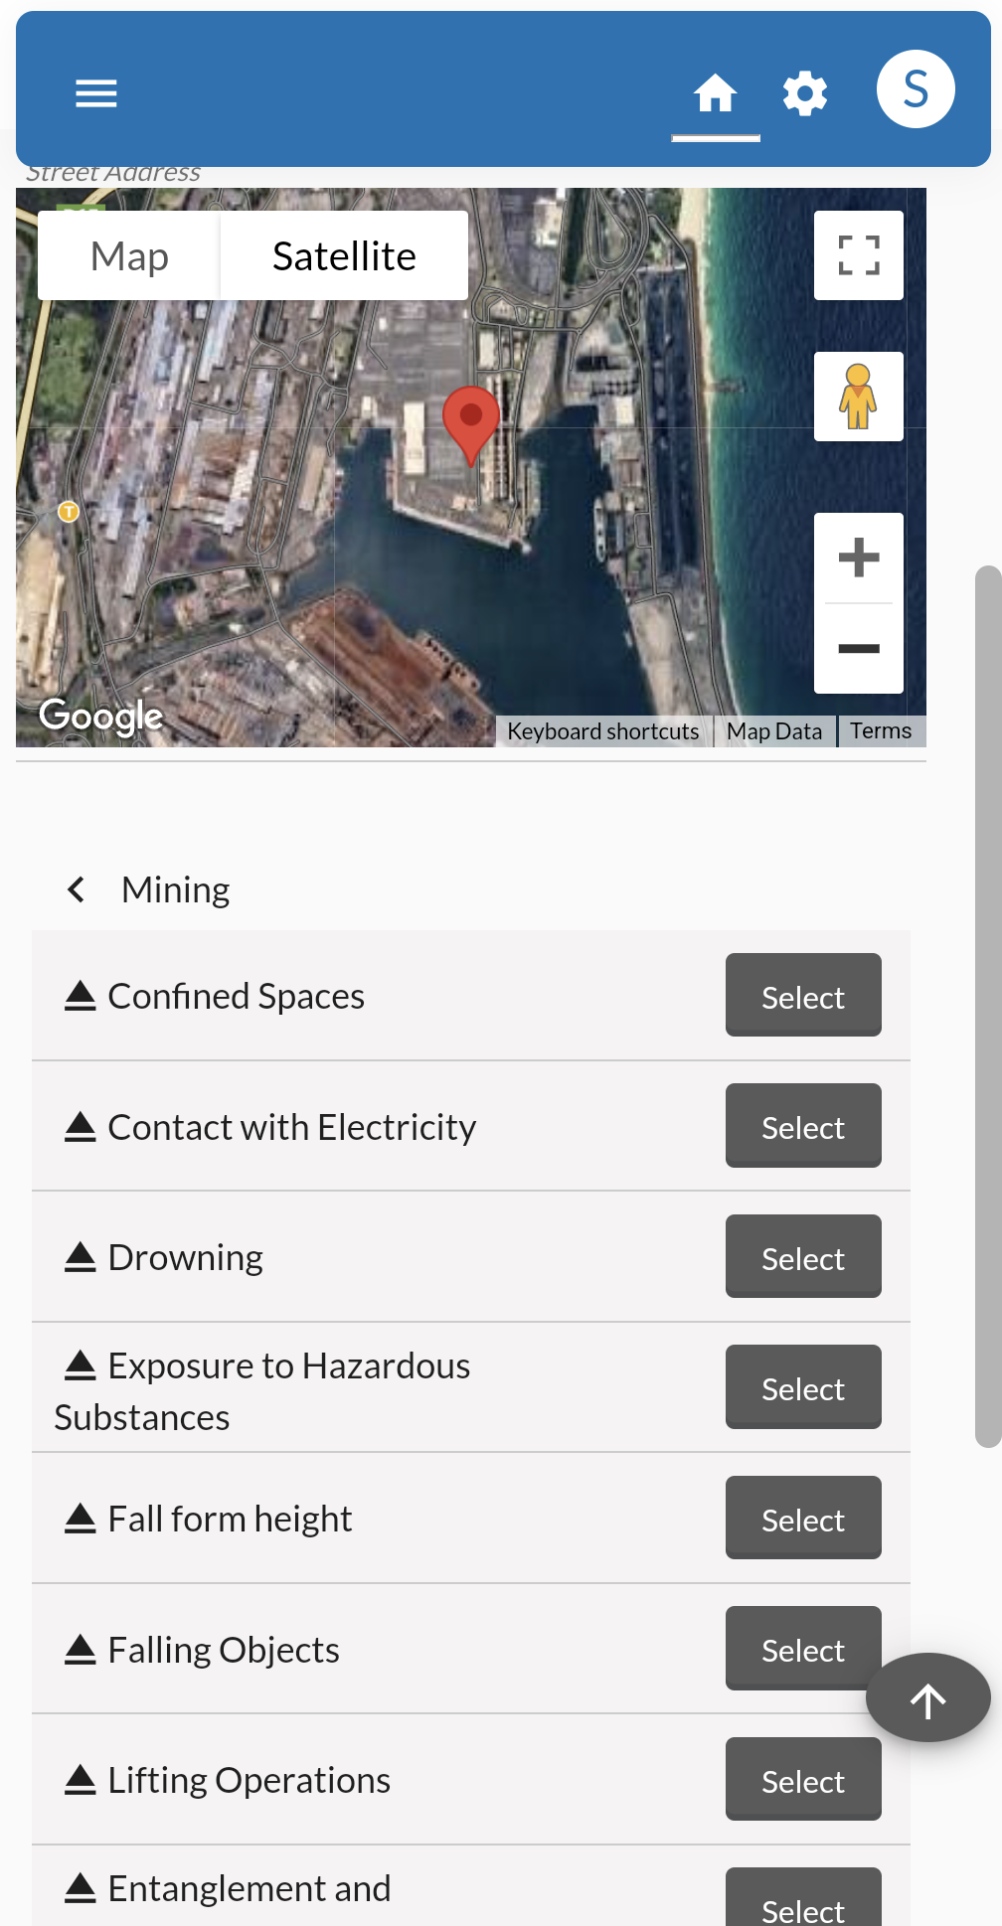Switch to the Map view tab
Screen dimensions: 1002x1926
(129, 256)
